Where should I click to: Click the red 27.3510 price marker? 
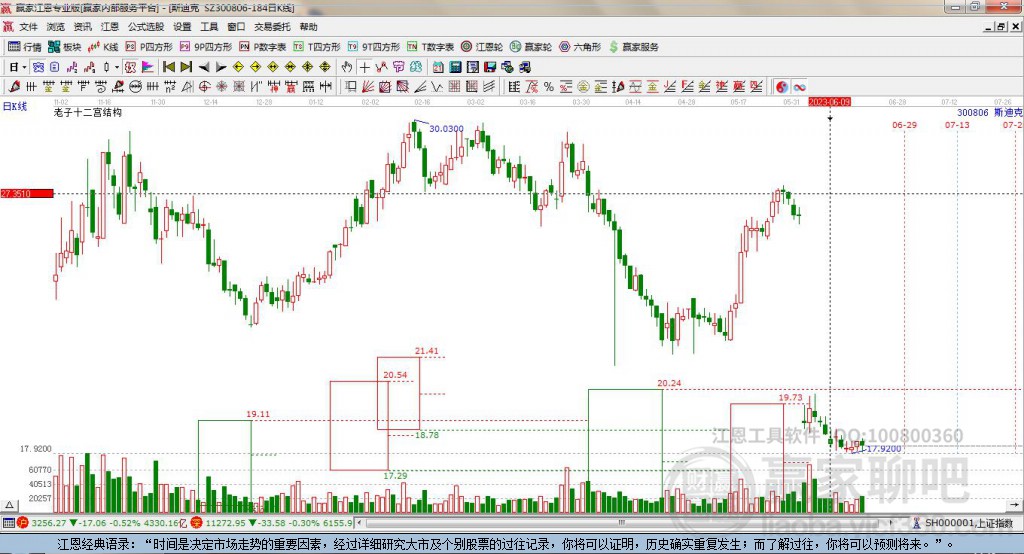(x=27, y=193)
